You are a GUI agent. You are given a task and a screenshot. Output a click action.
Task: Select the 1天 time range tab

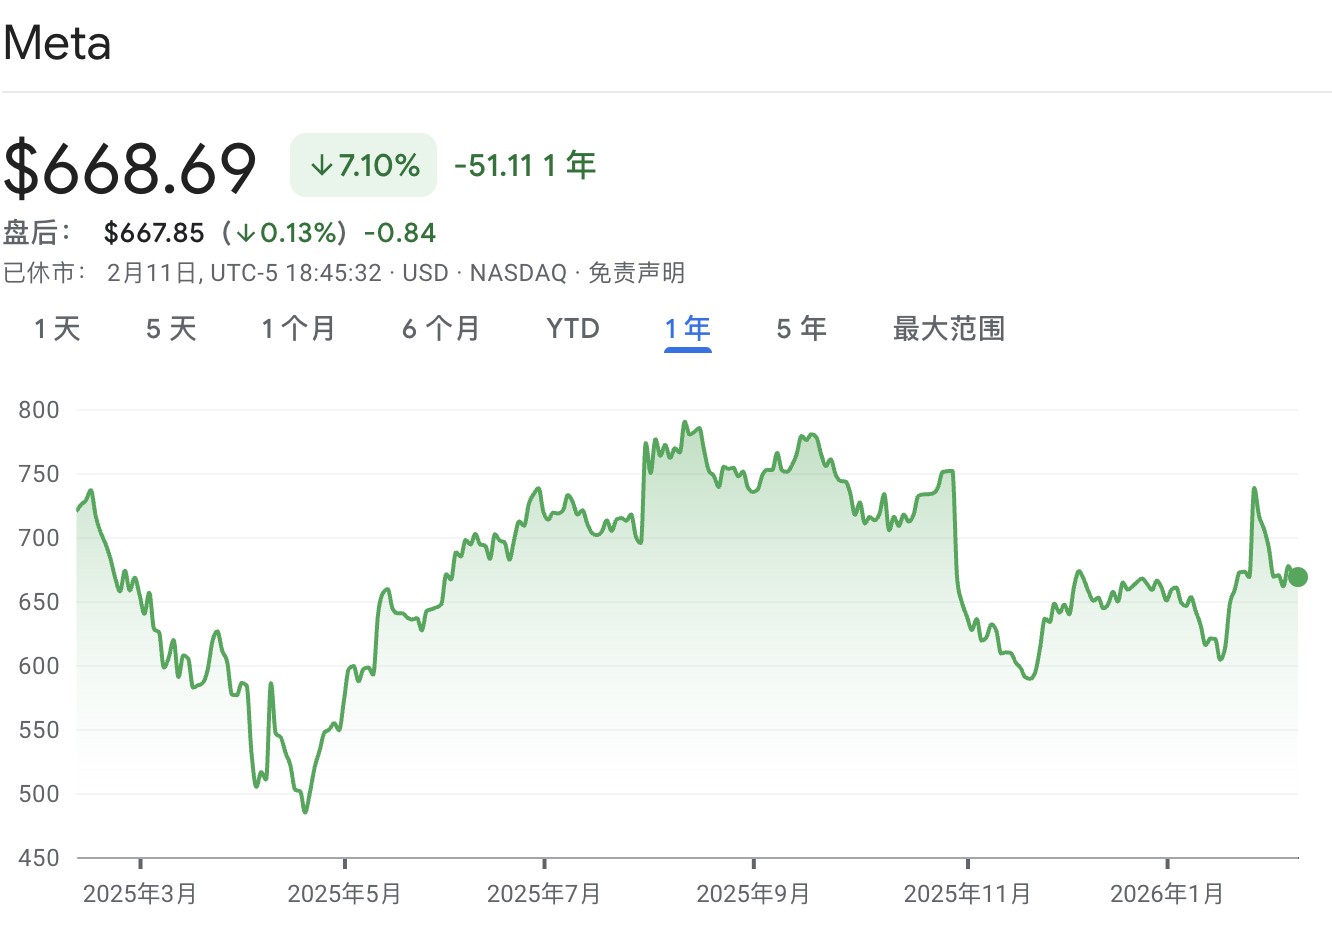57,328
